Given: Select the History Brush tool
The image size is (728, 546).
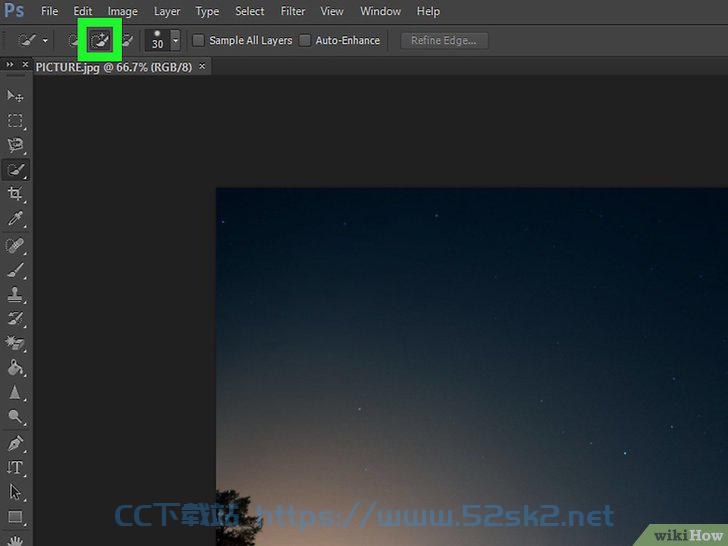Looking at the screenshot, I should pyautogui.click(x=15, y=318).
